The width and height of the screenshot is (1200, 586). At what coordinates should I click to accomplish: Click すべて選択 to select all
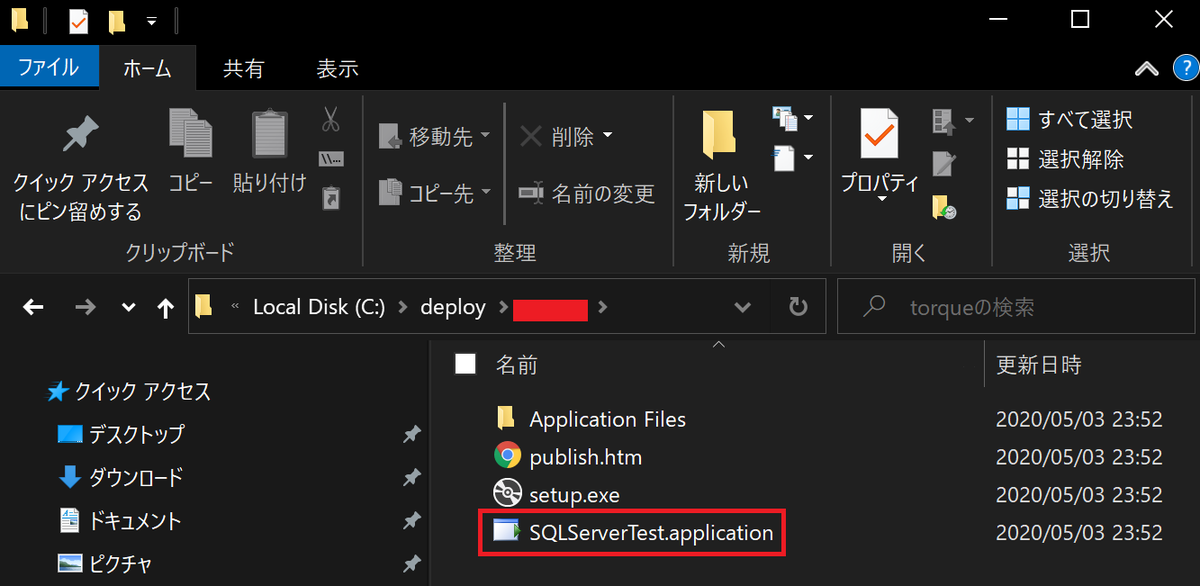tap(1069, 120)
